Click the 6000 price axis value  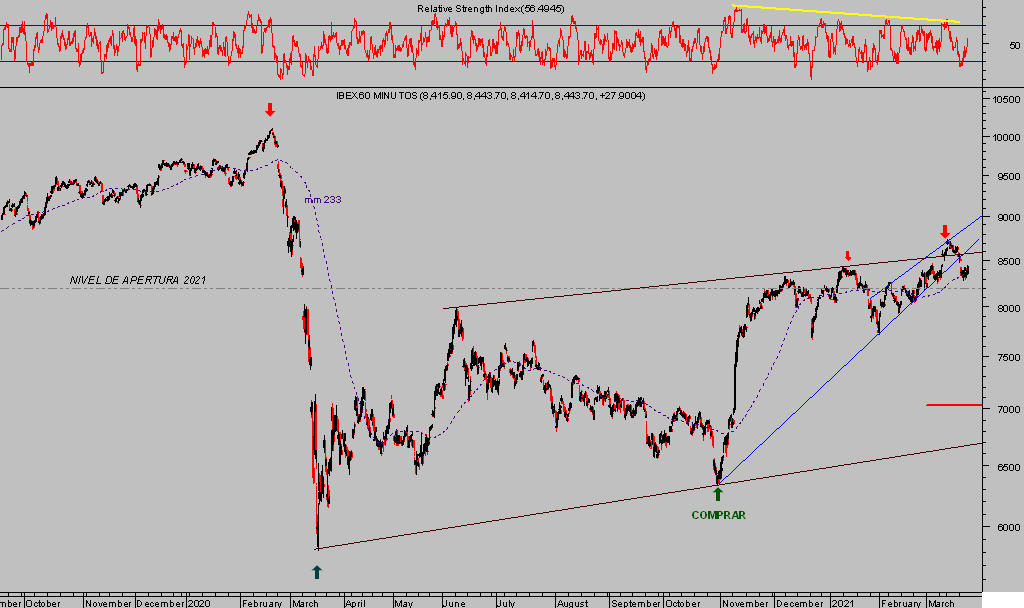(x=1008, y=528)
